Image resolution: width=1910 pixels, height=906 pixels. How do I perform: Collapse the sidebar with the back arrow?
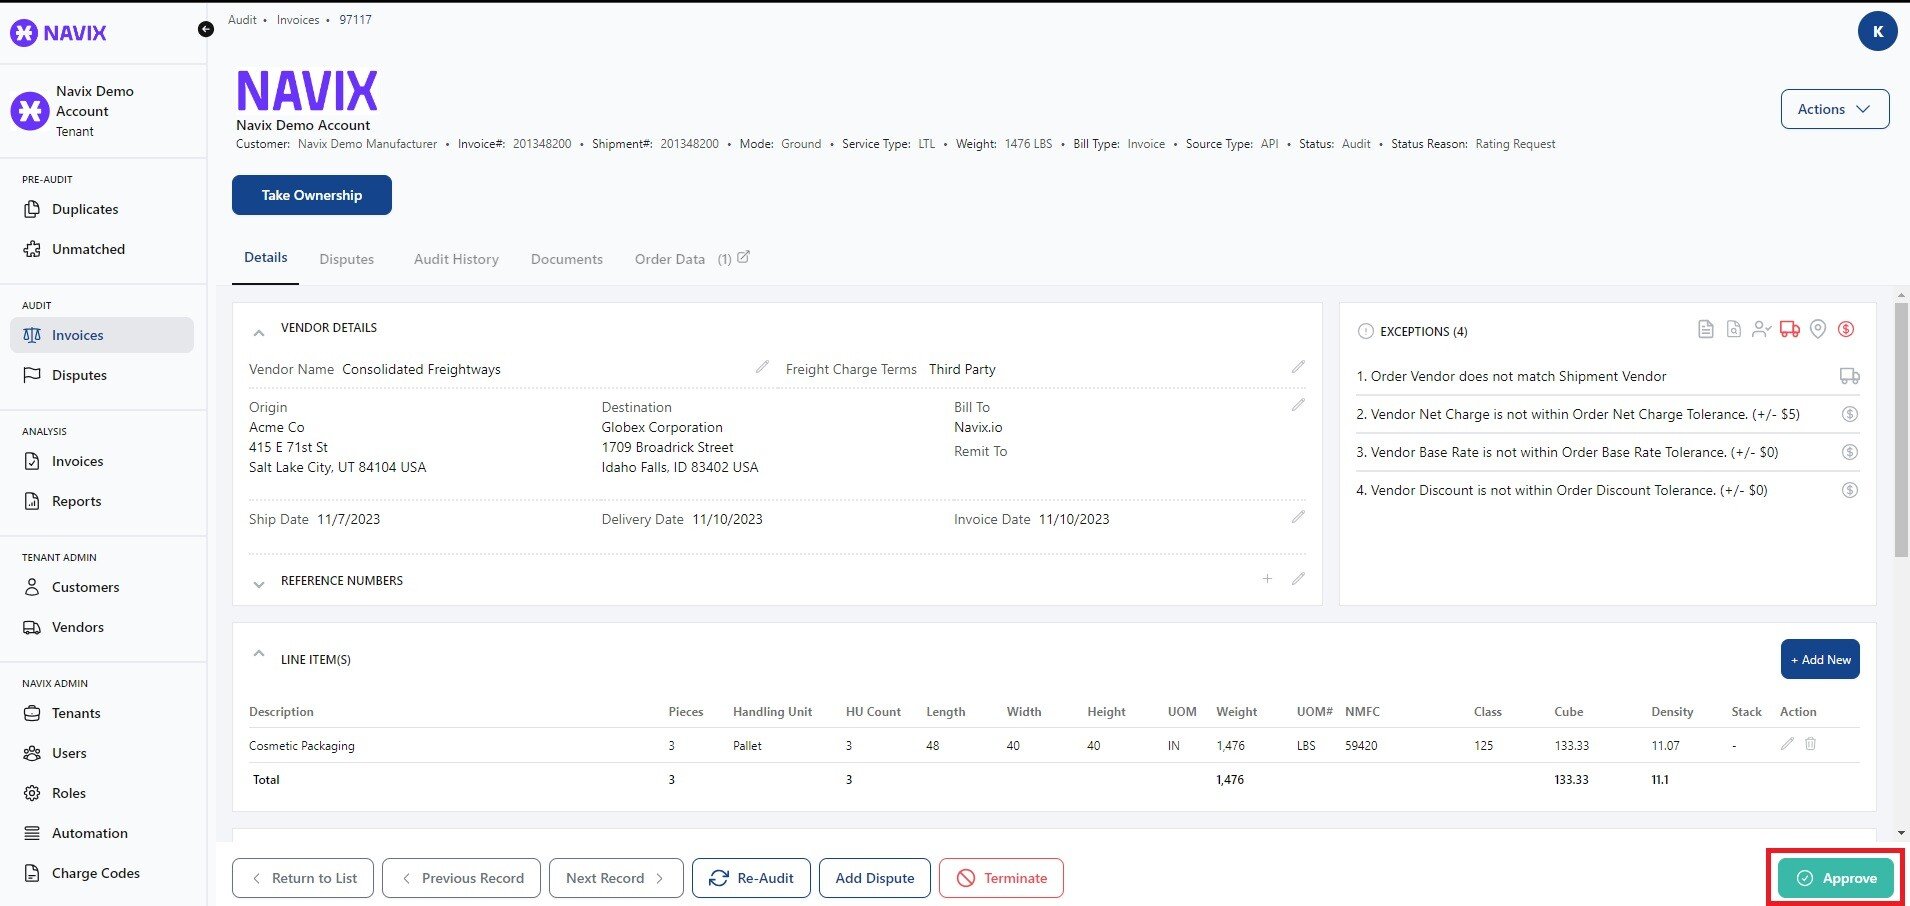pos(205,29)
